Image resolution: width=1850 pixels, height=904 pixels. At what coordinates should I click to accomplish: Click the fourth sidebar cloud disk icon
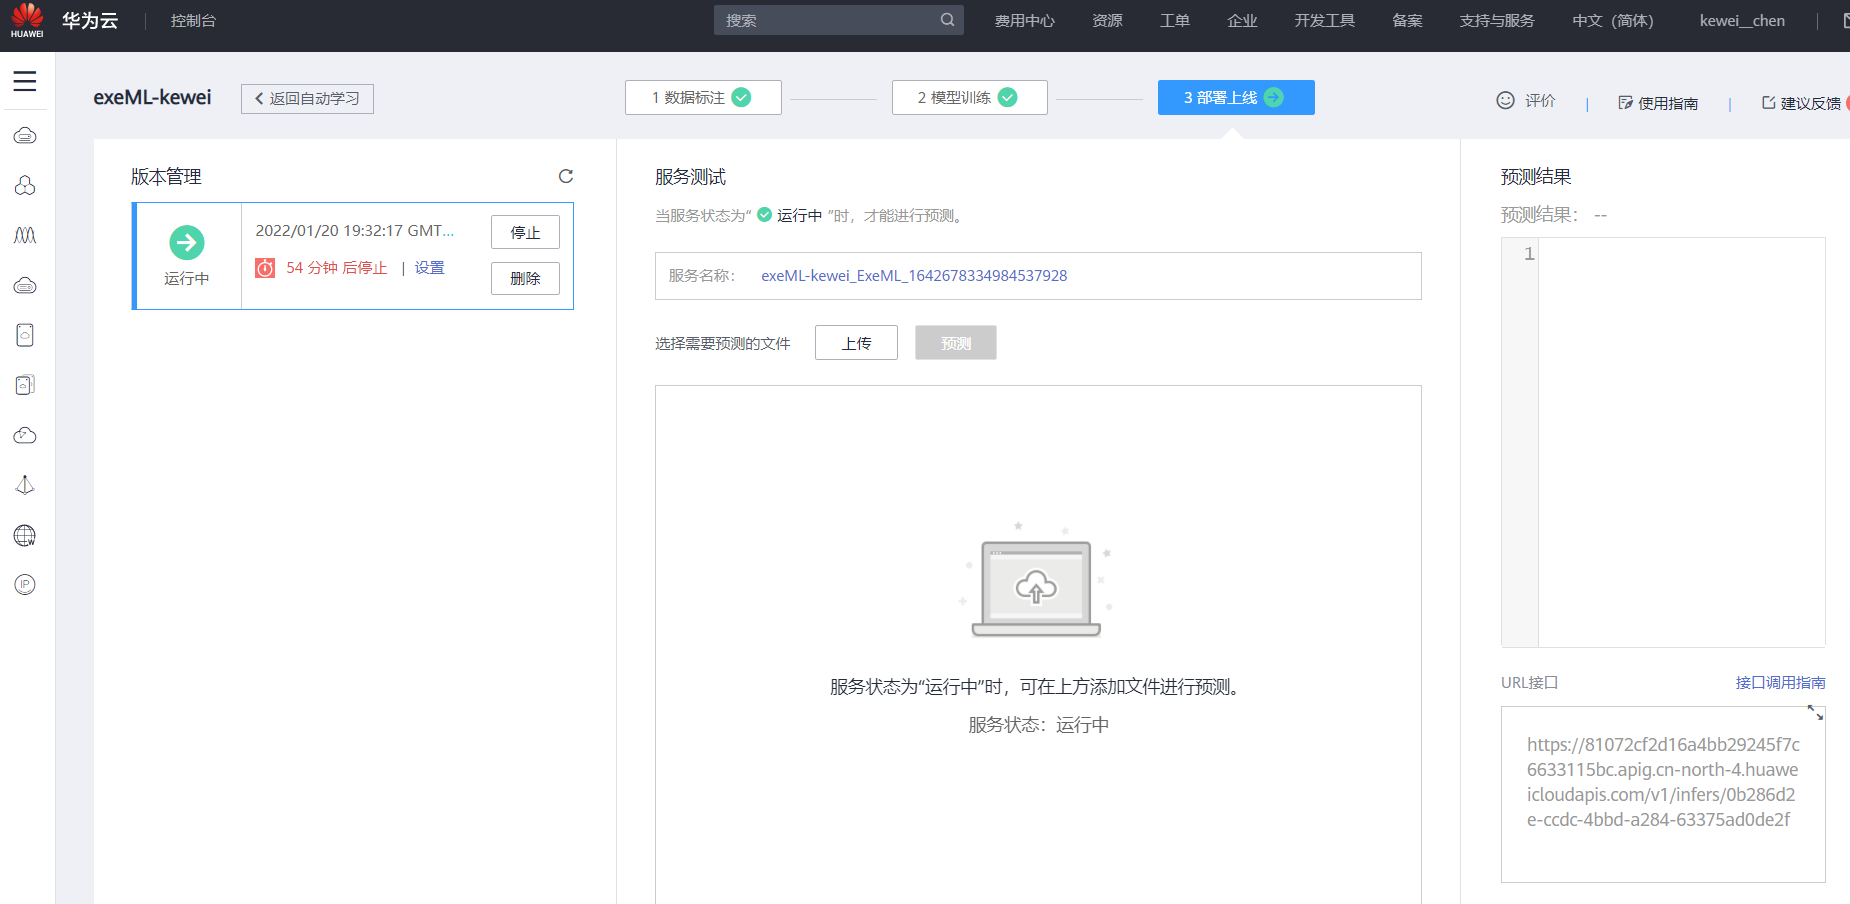pyautogui.click(x=25, y=285)
